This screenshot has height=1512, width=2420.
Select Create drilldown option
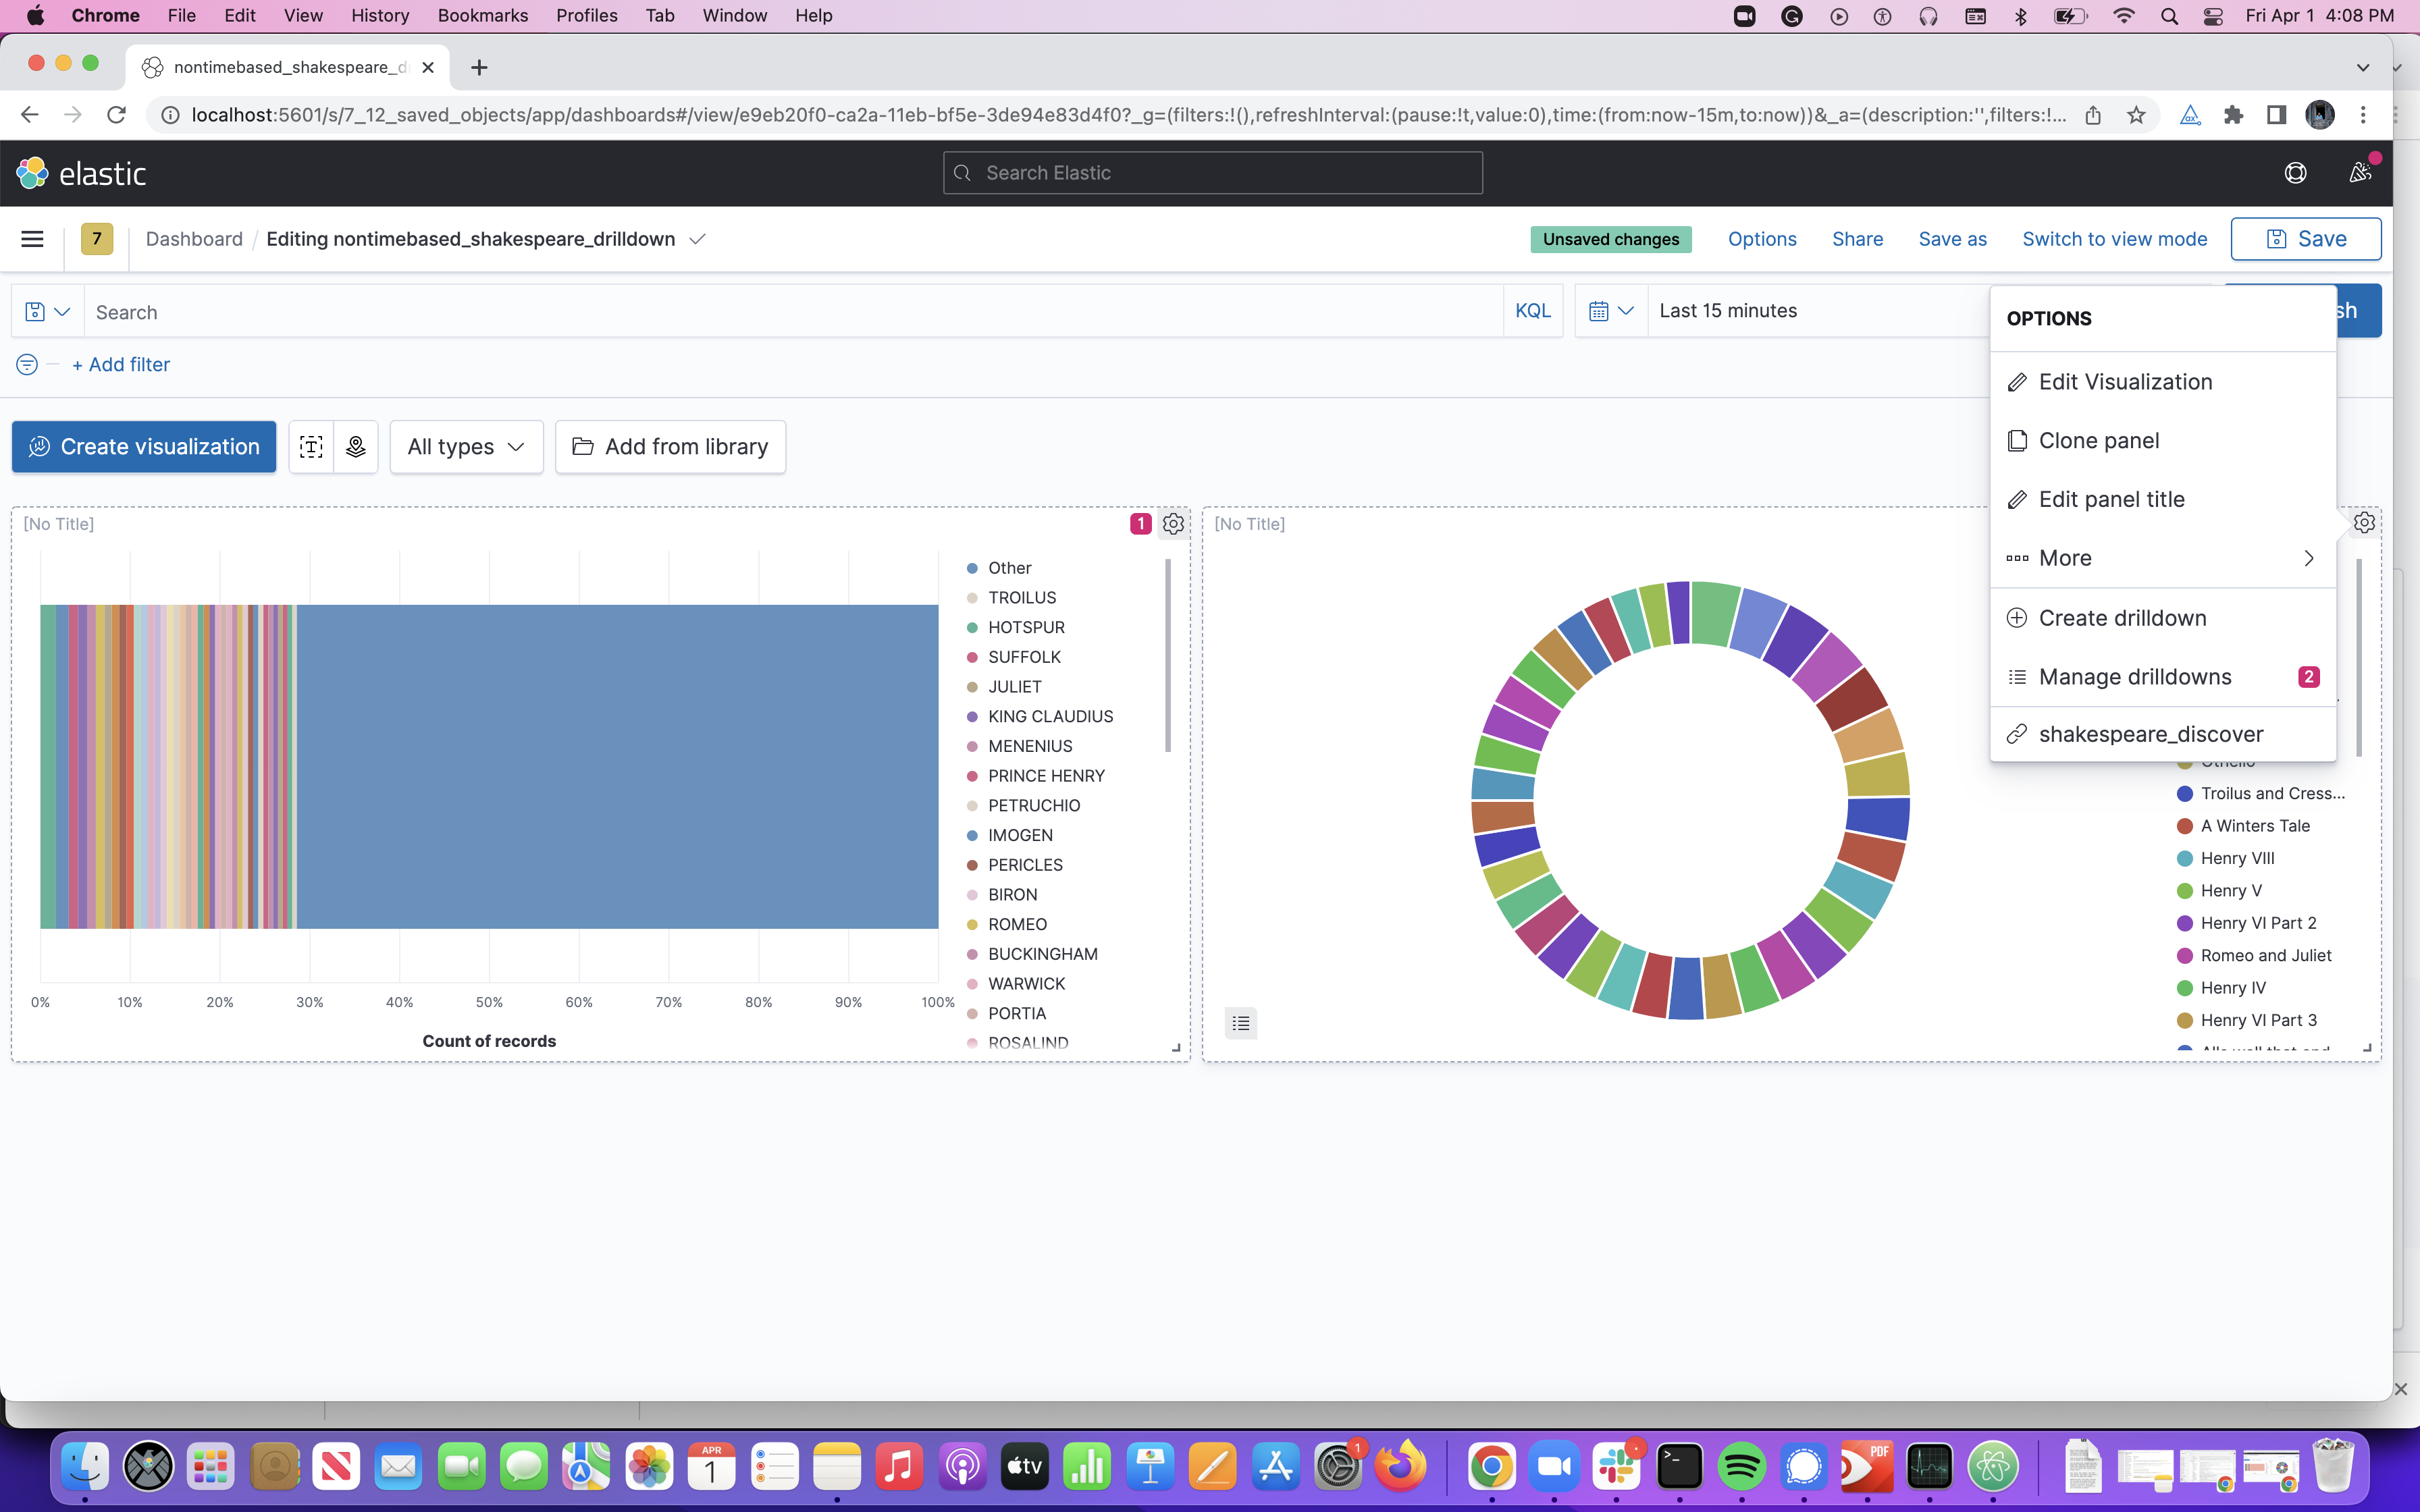pyautogui.click(x=2162, y=618)
